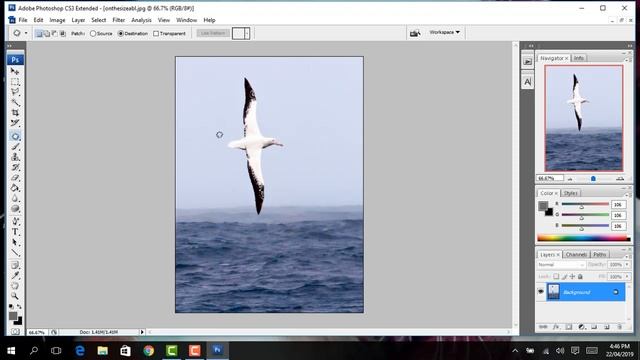Select the Pen tool
The height and width of the screenshot is (360, 640).
[x=15, y=221]
